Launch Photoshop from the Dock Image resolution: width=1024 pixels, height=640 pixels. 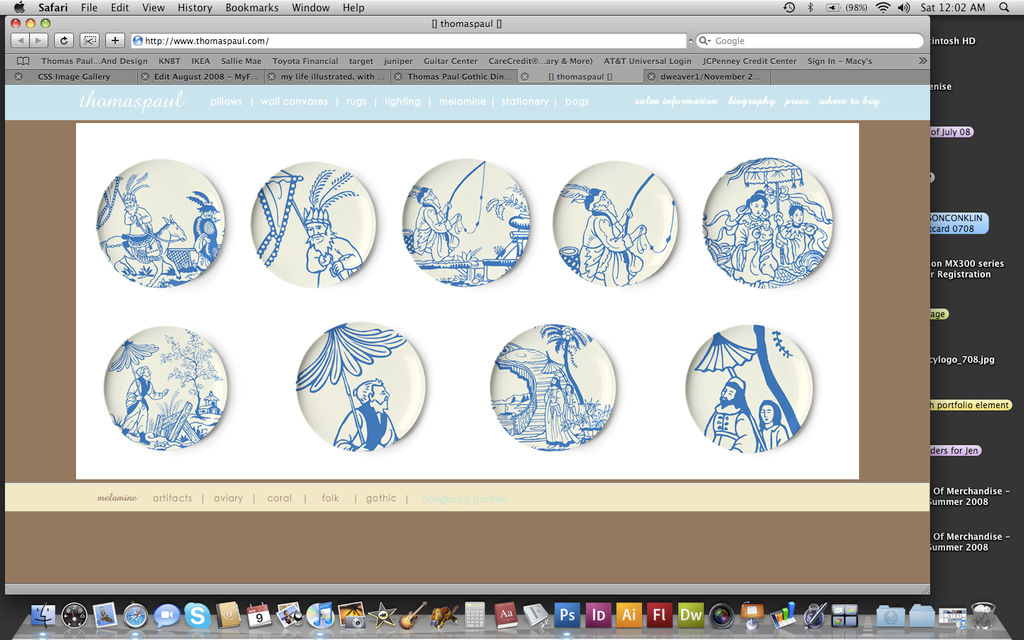pos(567,616)
